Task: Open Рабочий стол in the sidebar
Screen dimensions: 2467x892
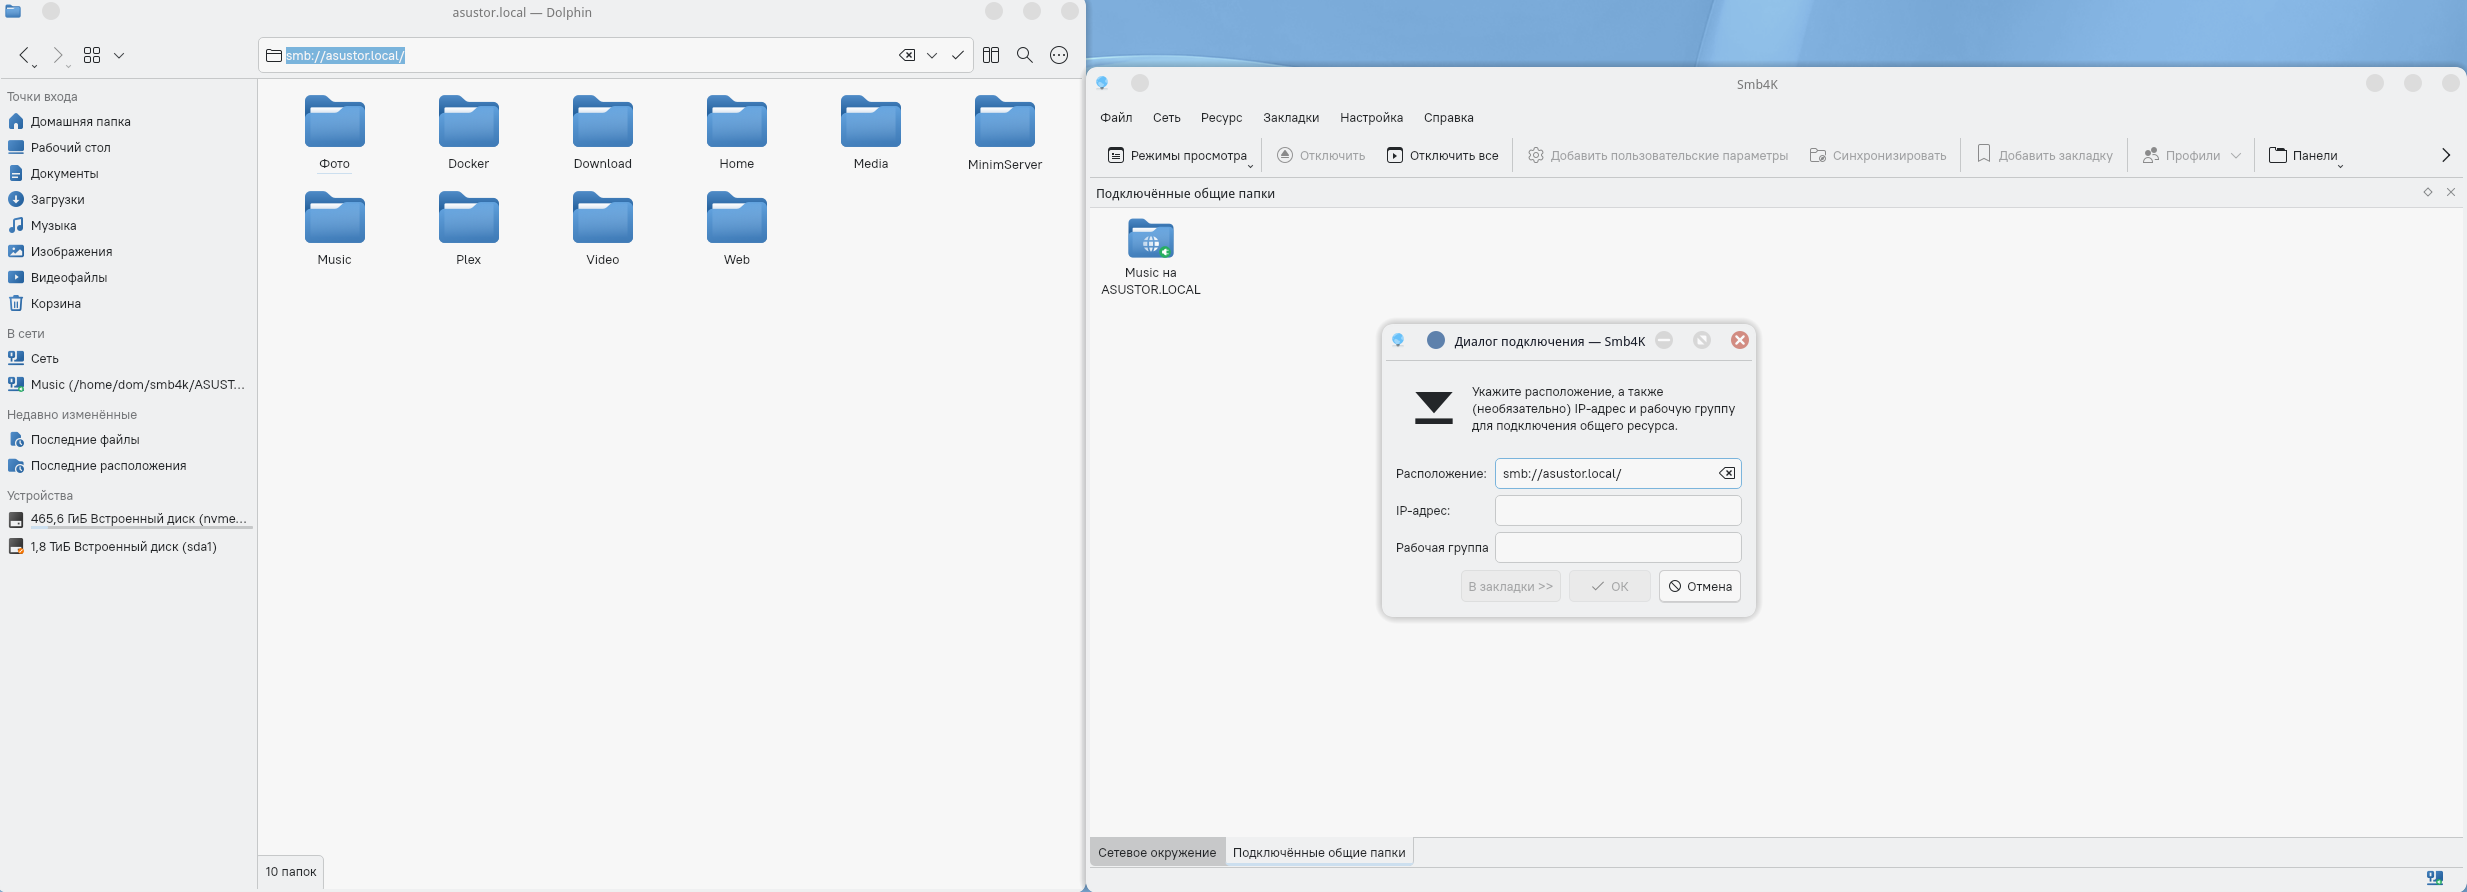Action: coord(128,147)
